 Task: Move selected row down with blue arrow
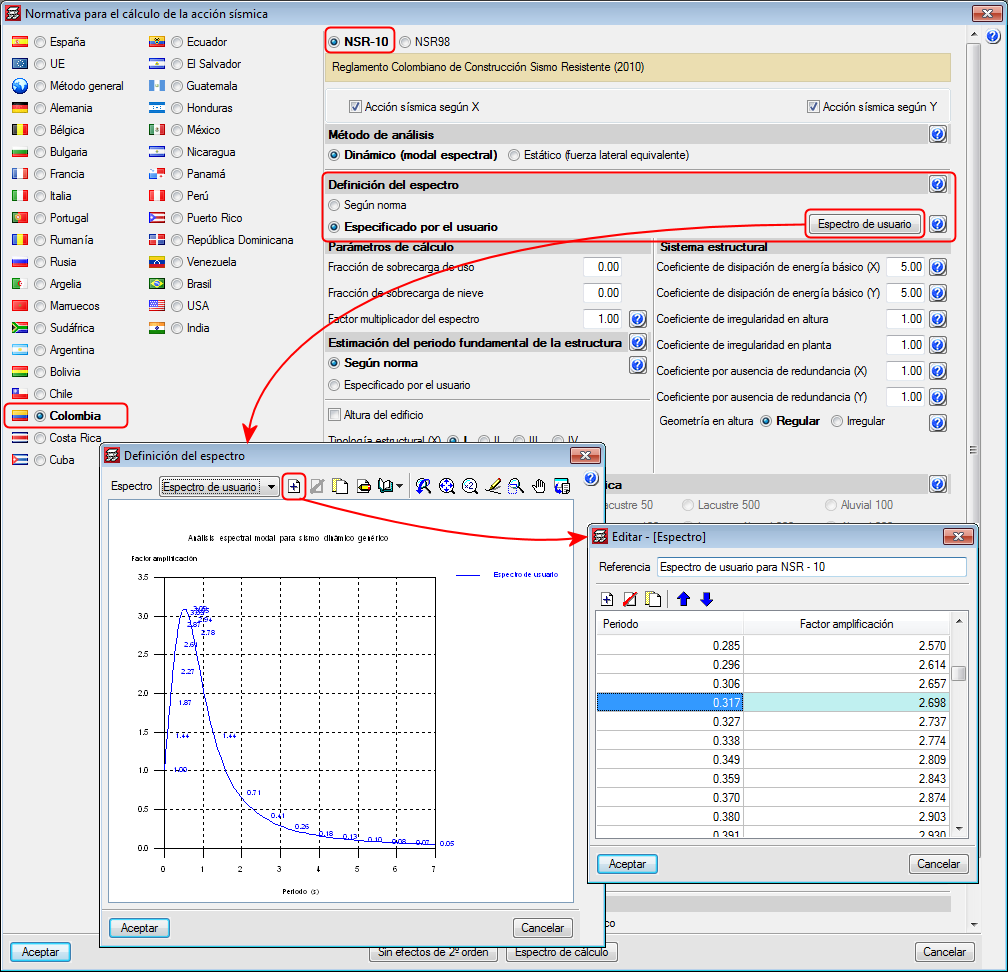tap(706, 599)
